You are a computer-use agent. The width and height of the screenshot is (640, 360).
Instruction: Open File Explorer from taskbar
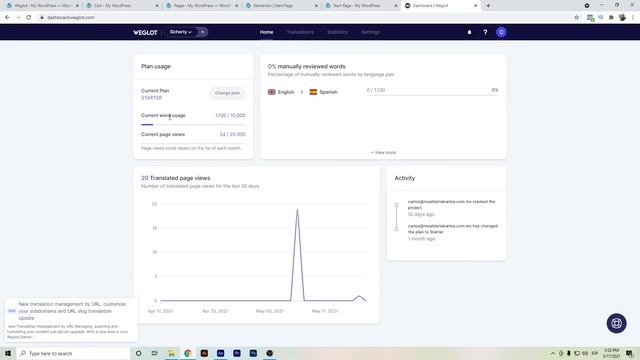[x=171, y=353]
